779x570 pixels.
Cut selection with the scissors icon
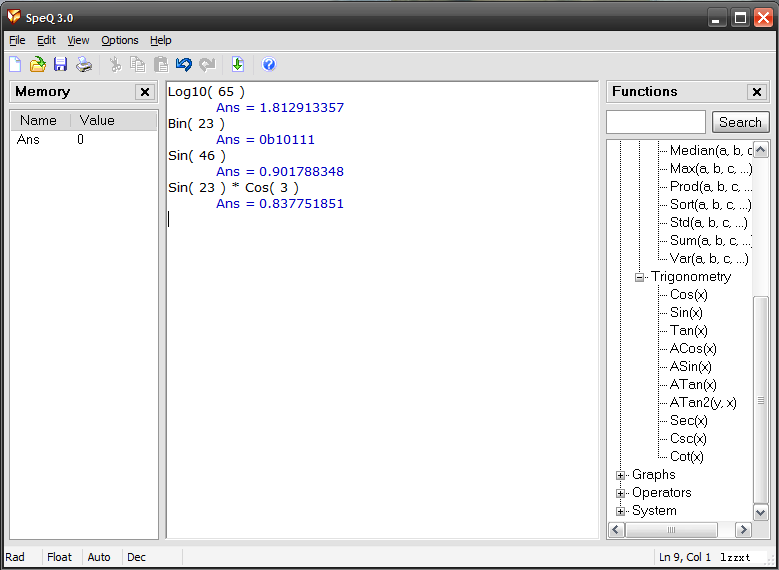click(x=115, y=64)
